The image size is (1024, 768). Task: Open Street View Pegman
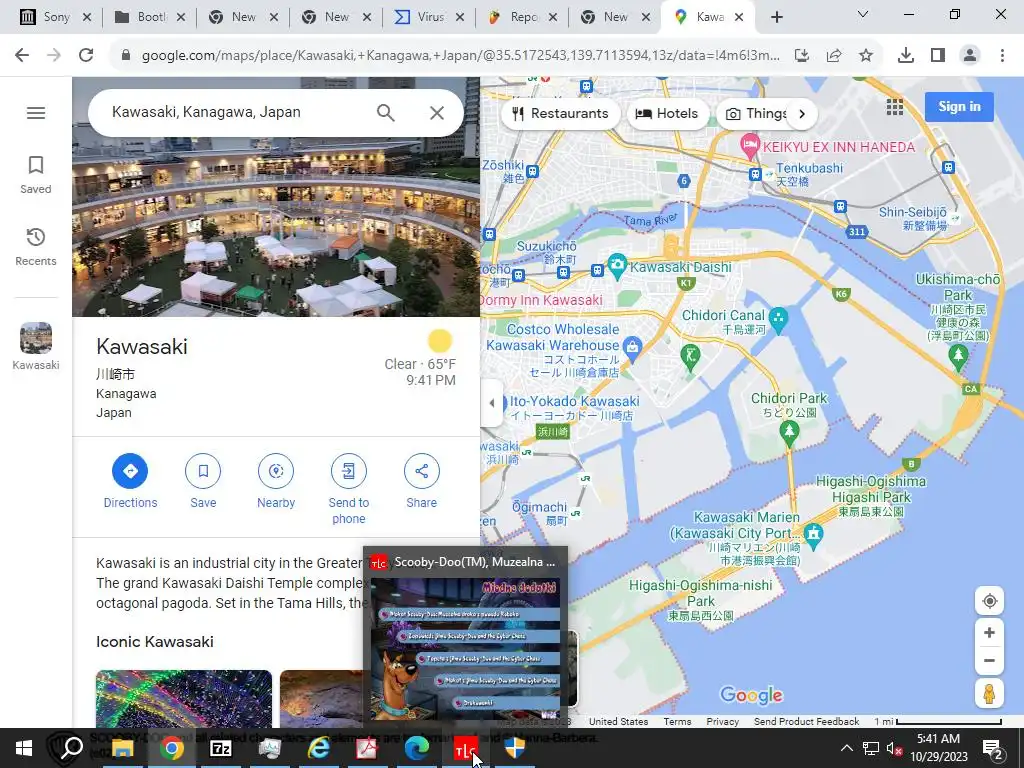[989, 694]
